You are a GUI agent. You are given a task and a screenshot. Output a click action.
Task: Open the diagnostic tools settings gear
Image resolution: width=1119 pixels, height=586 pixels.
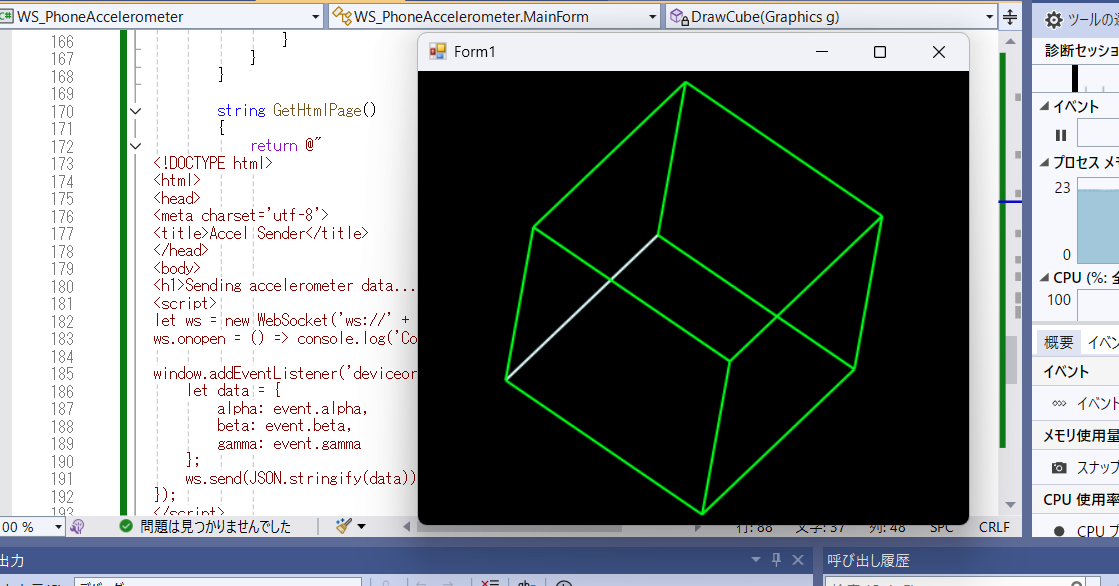point(1053,20)
